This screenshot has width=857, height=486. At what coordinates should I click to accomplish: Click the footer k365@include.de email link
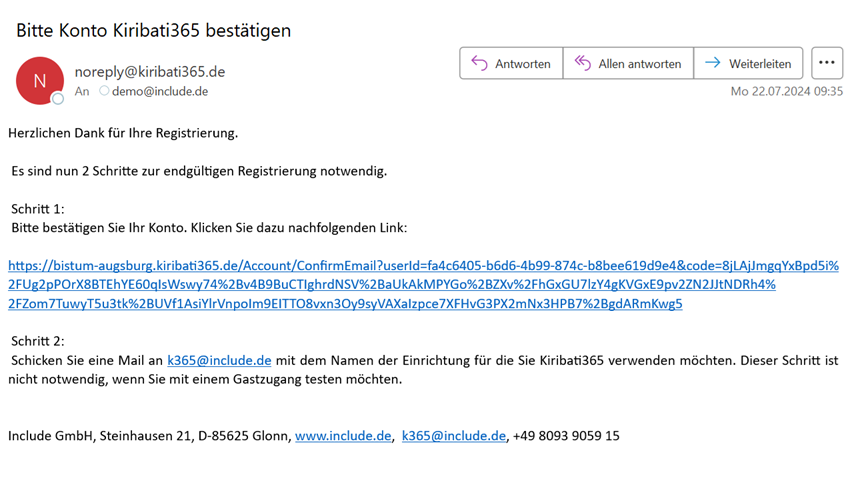click(x=453, y=436)
